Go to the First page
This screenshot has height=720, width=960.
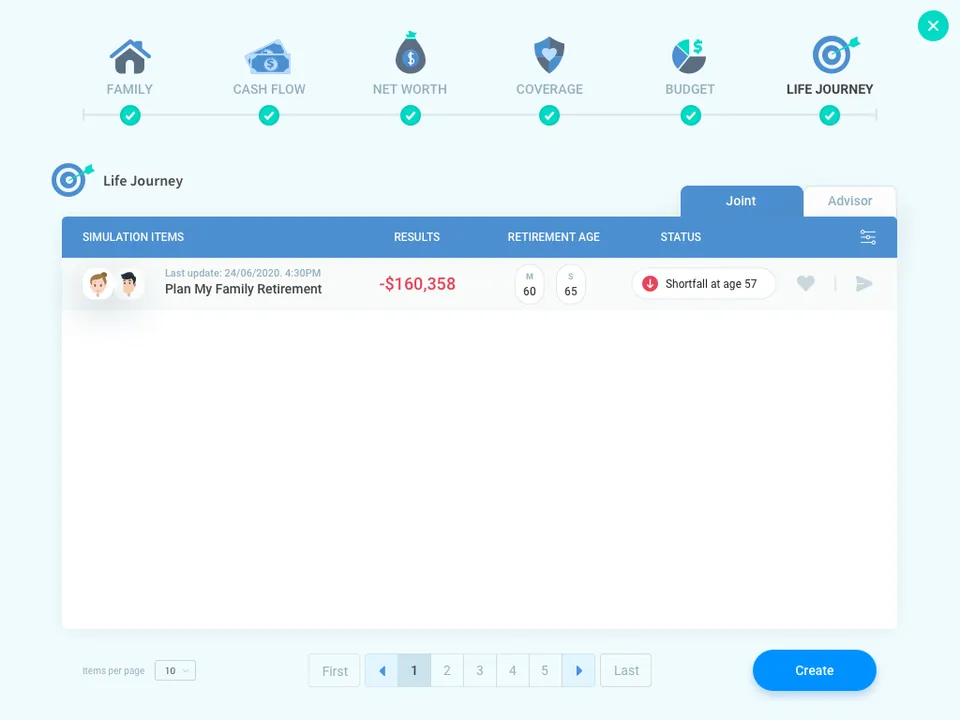tap(334, 670)
